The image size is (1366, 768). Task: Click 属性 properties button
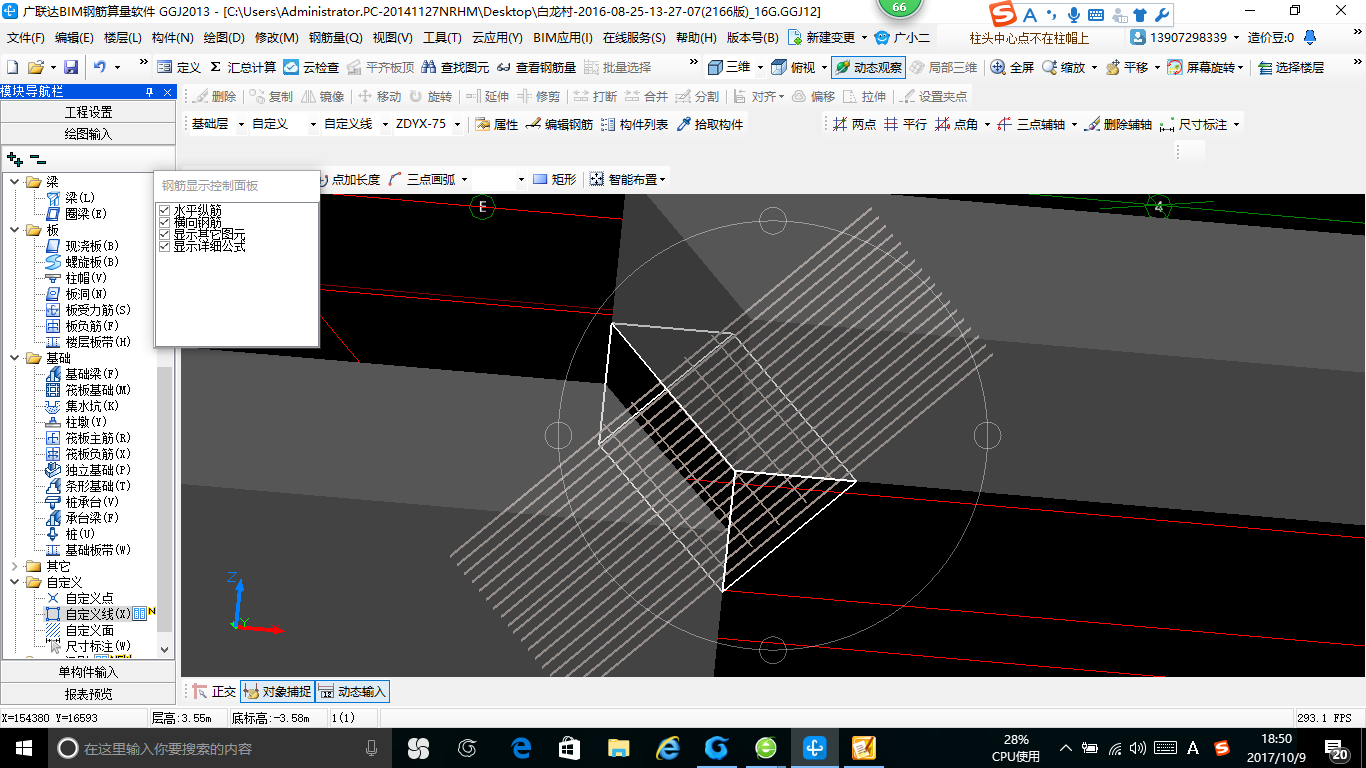click(x=496, y=124)
